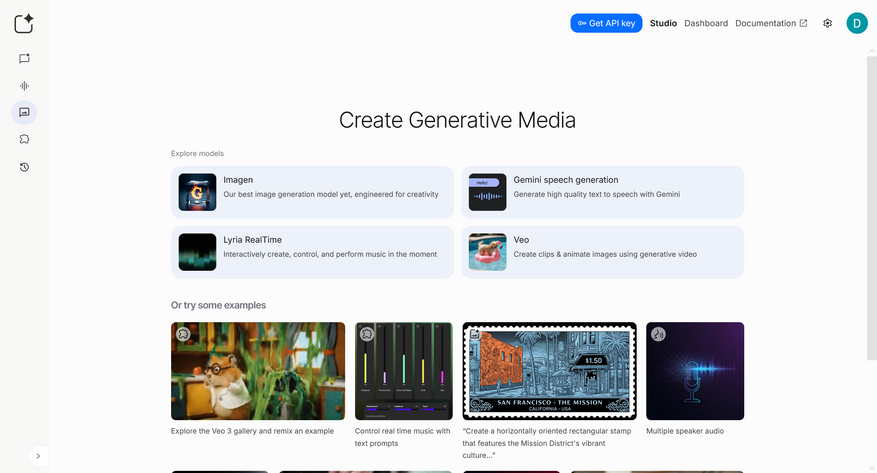Open settings gear icon

(x=827, y=23)
